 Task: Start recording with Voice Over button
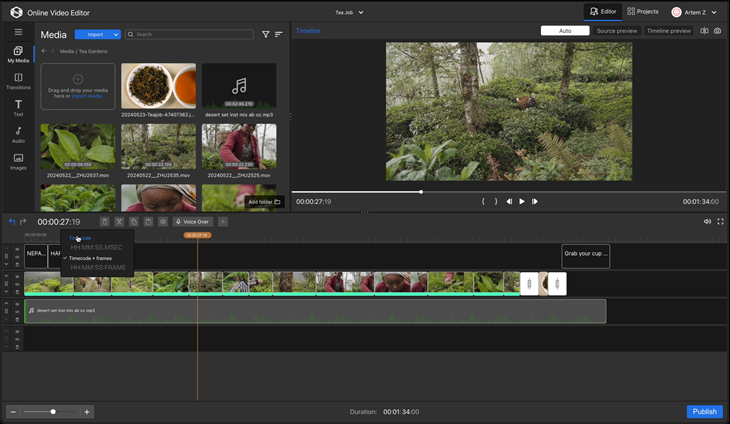pos(193,222)
